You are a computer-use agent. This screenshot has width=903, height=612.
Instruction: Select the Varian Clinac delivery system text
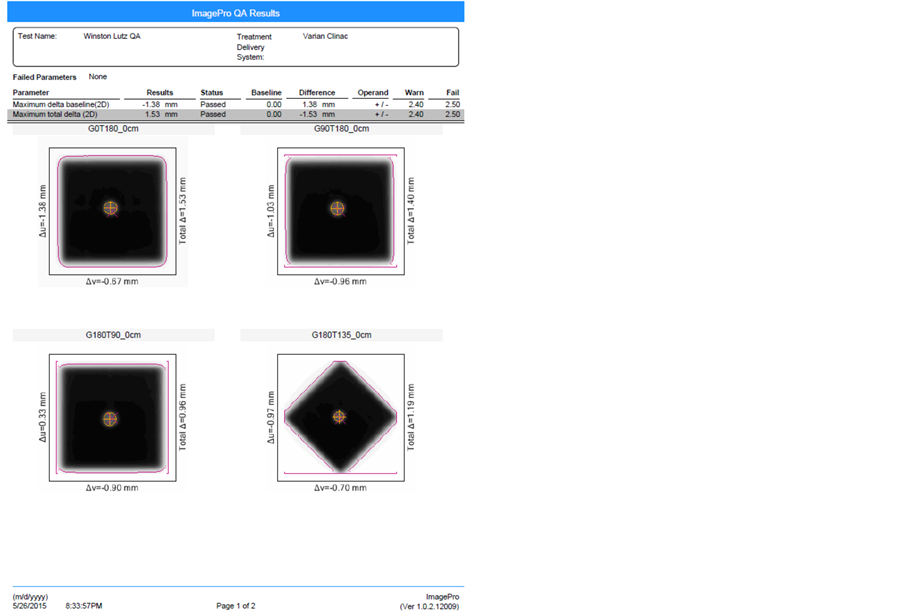pyautogui.click(x=325, y=36)
